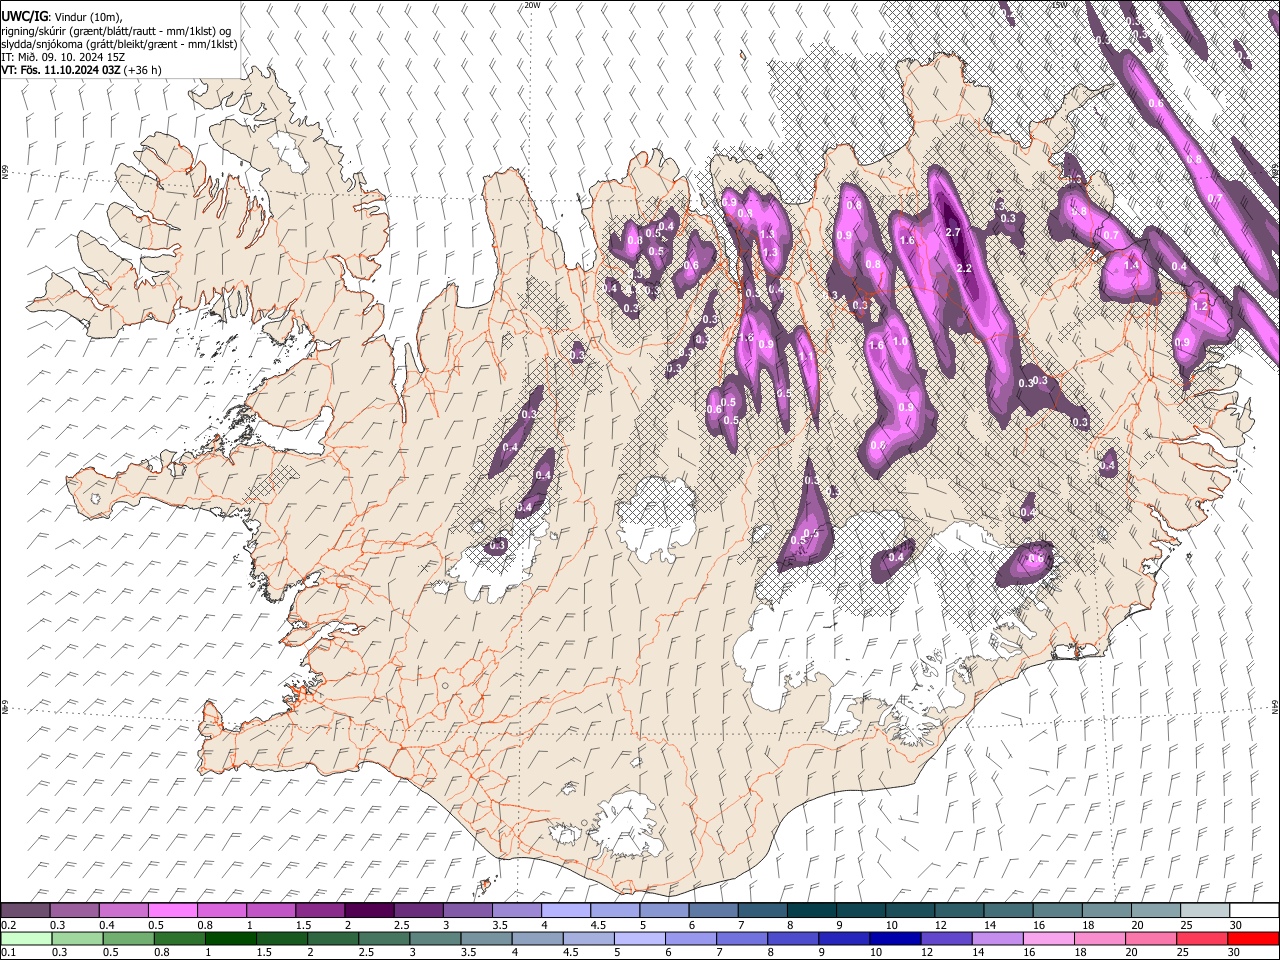This screenshot has height=960, width=1280.
Task: Select the snow legend swatch starting at 0.3
Action: click(x=75, y=910)
